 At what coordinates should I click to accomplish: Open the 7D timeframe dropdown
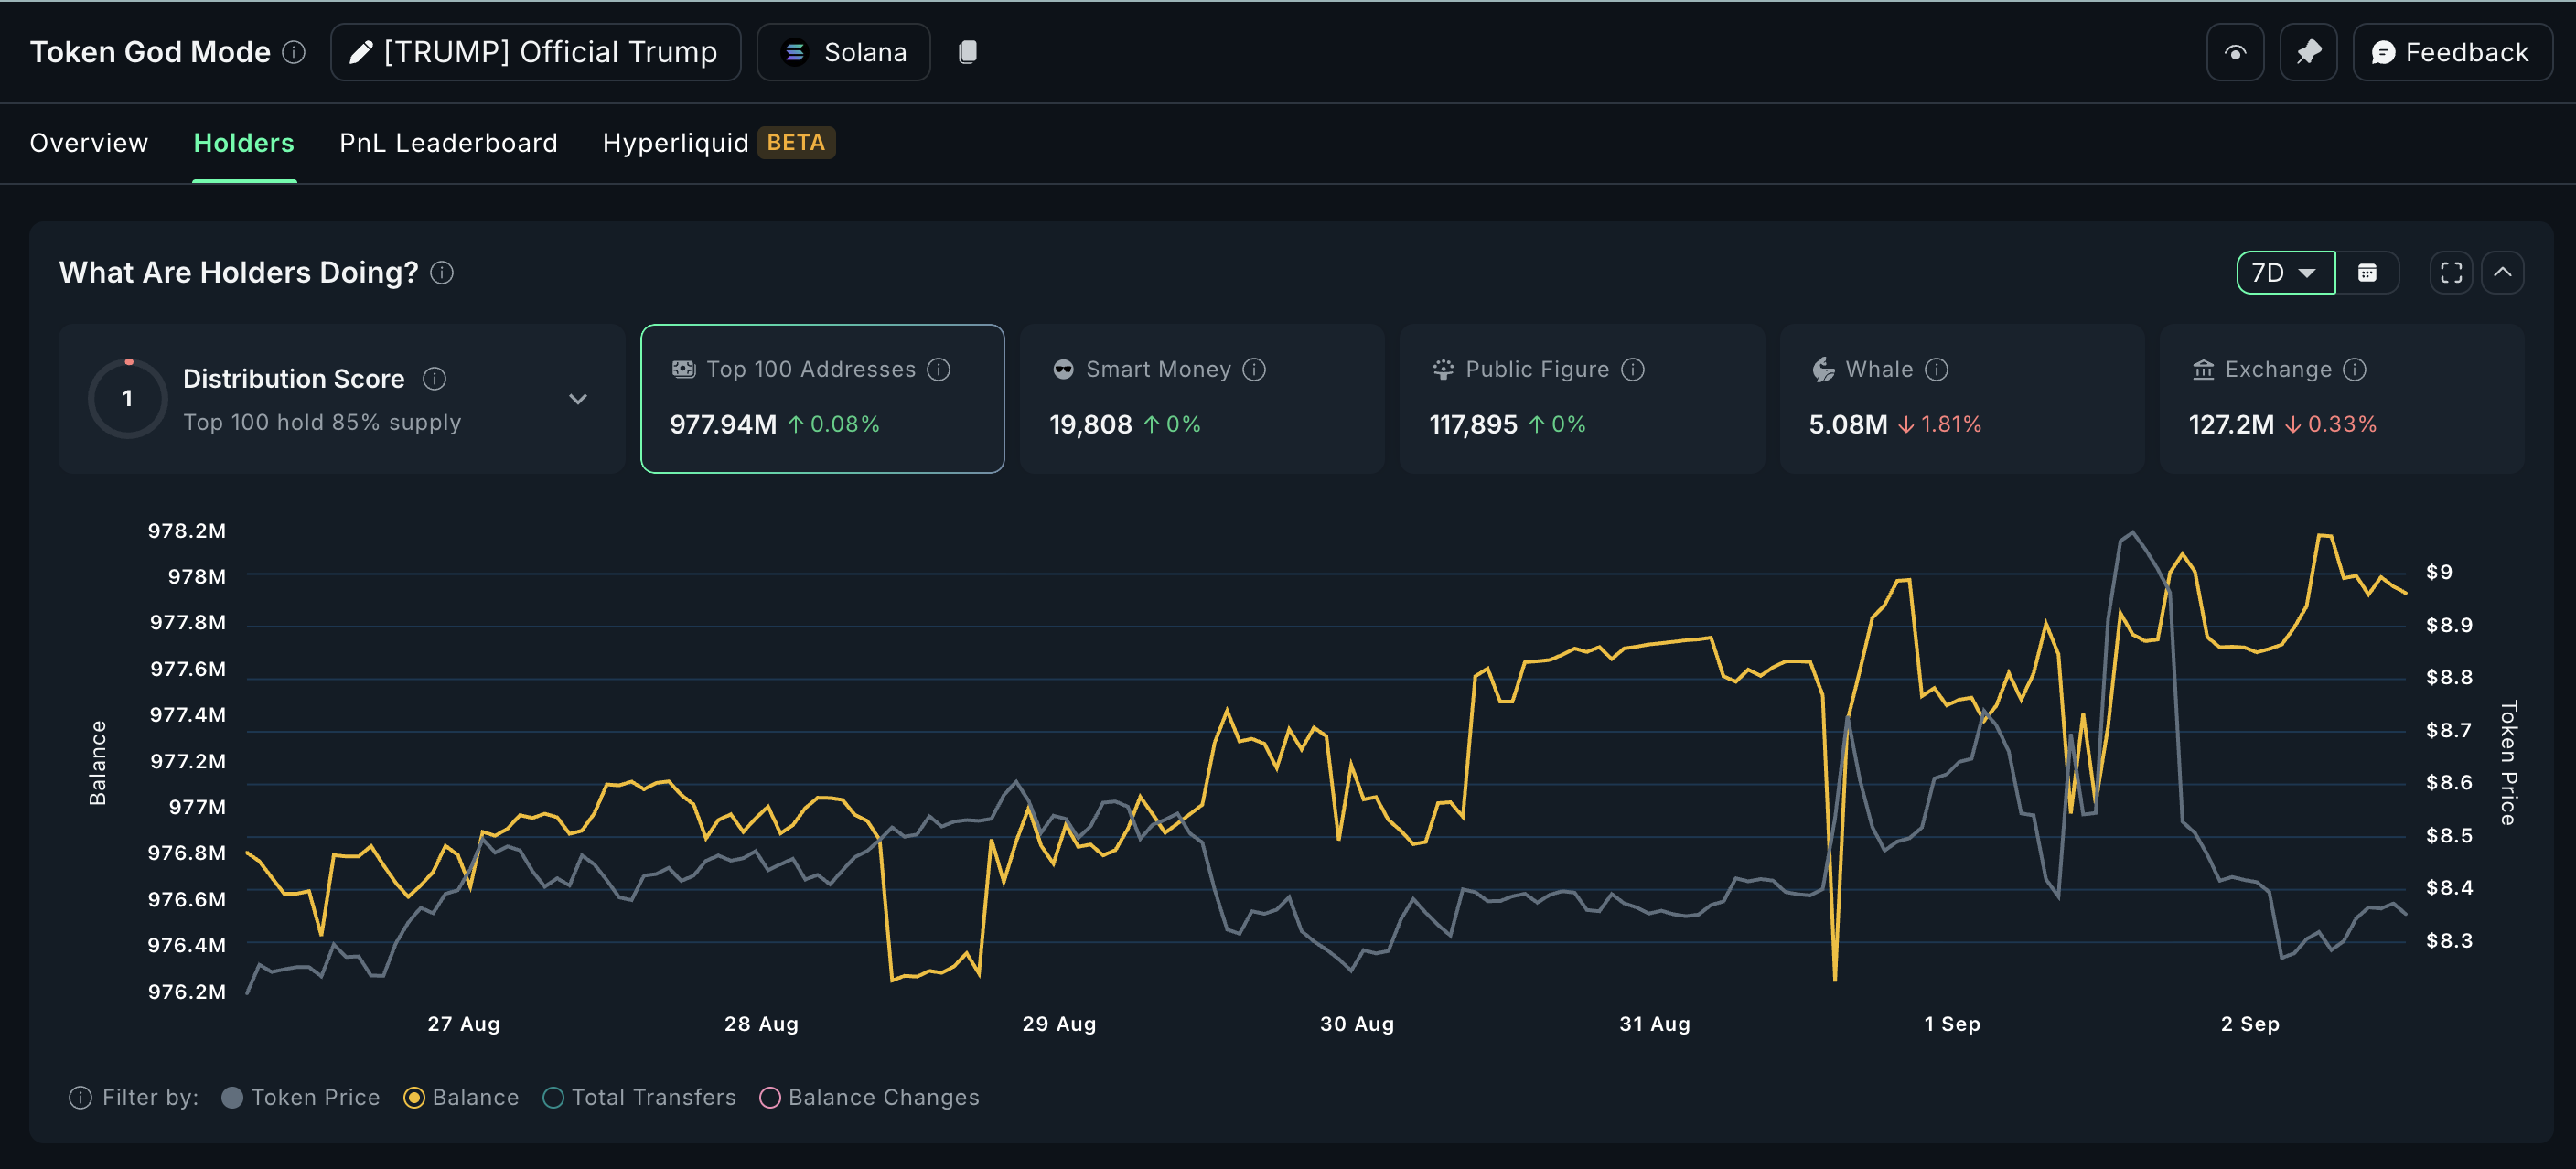pos(2285,273)
